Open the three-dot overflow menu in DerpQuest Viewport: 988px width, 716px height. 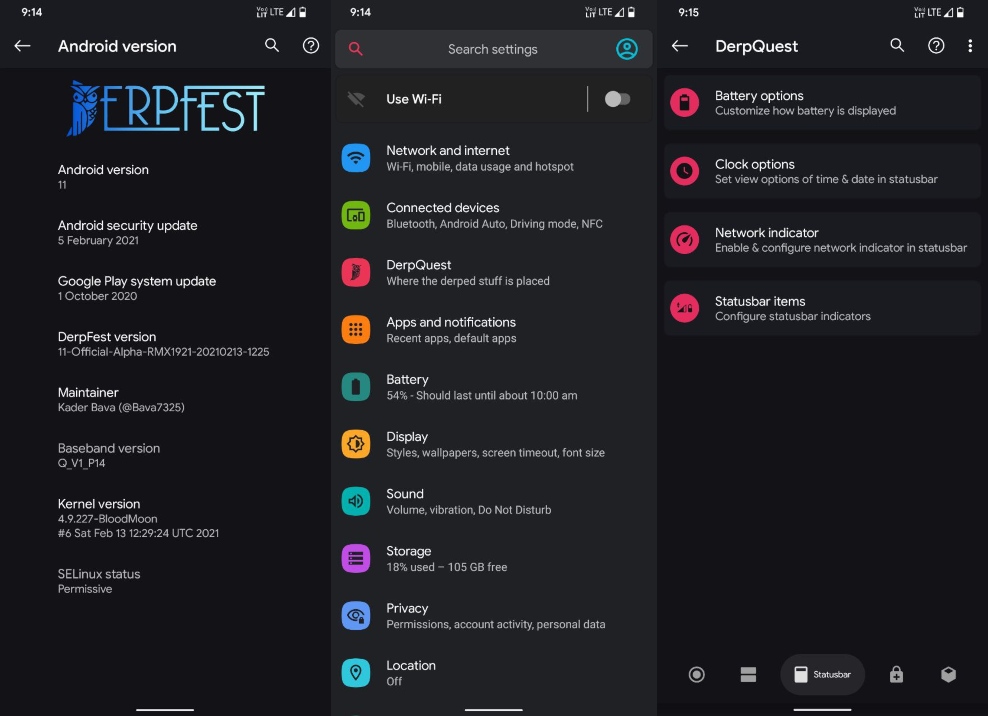[970, 45]
